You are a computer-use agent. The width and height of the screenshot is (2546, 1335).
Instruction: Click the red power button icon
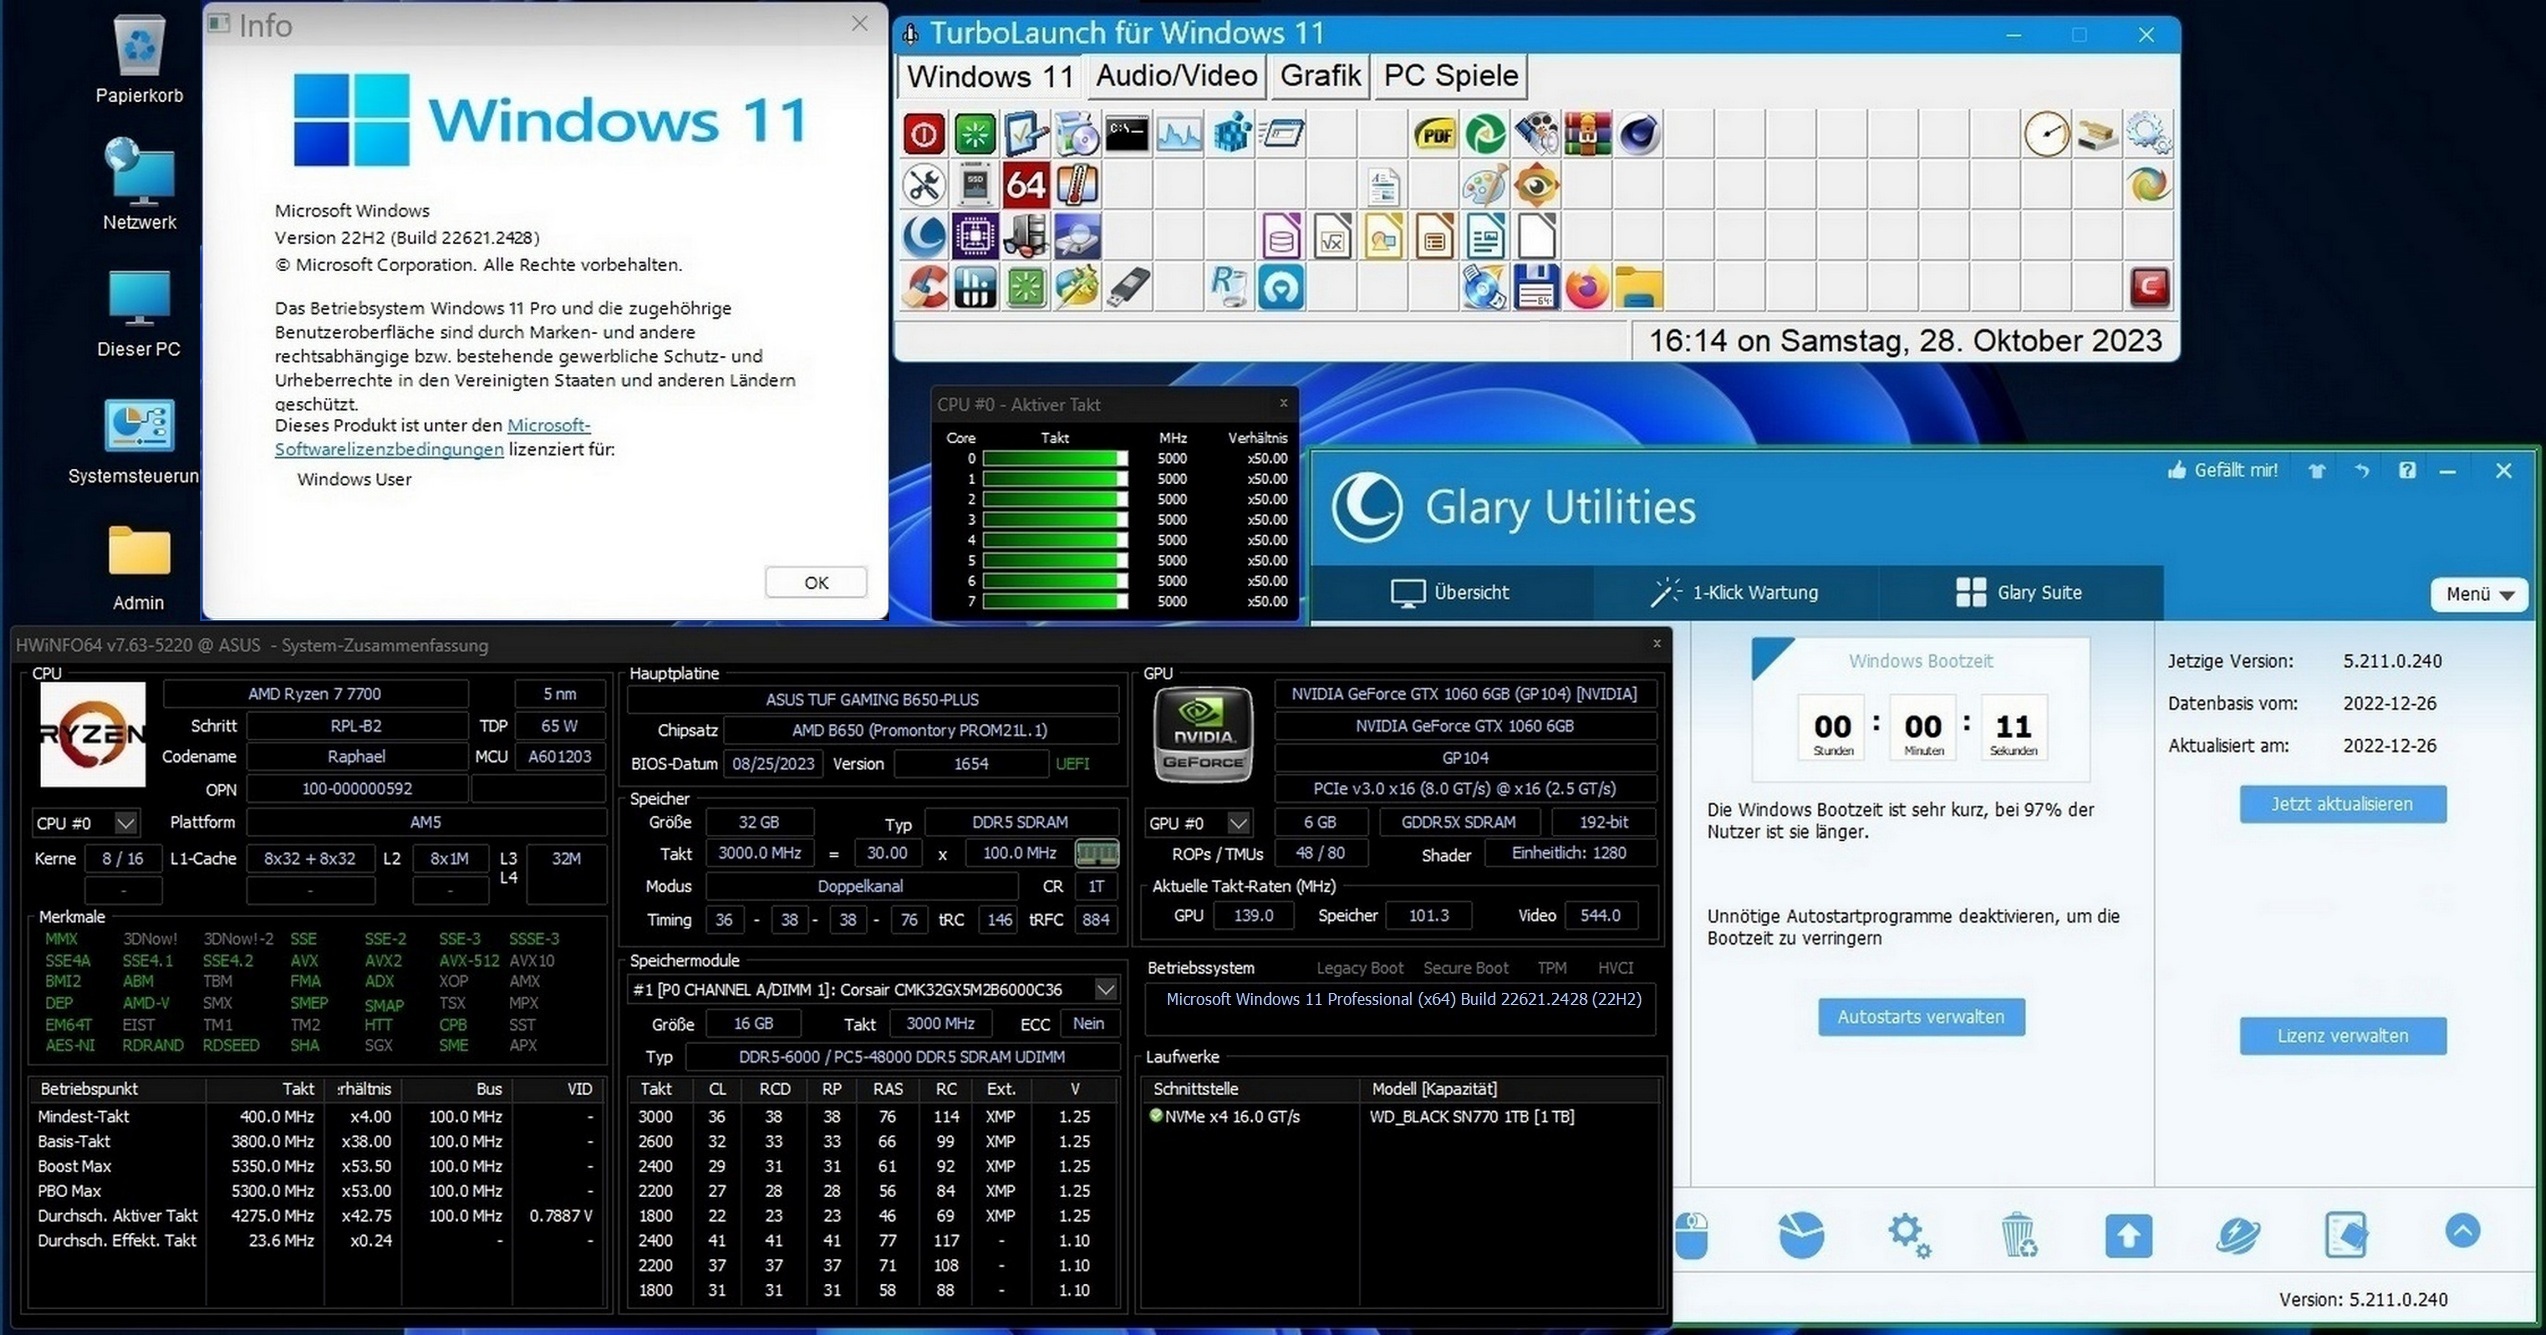coord(923,134)
